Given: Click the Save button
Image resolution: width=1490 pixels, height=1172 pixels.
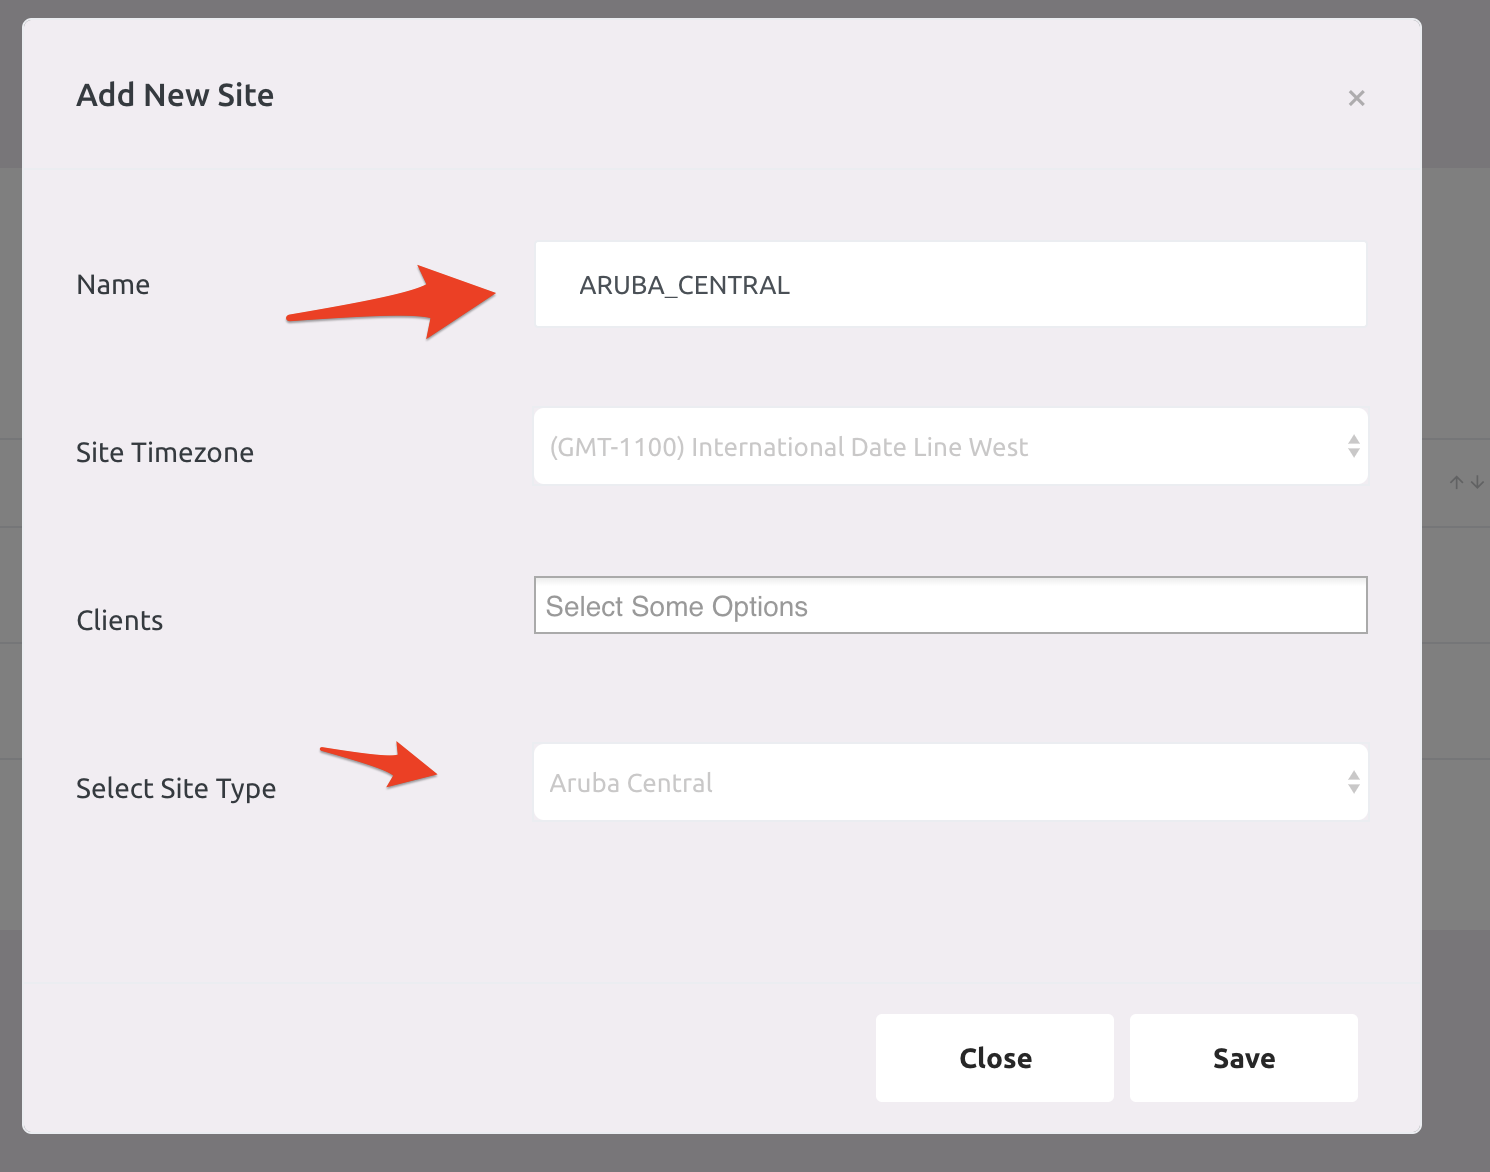Looking at the screenshot, I should [1243, 1058].
